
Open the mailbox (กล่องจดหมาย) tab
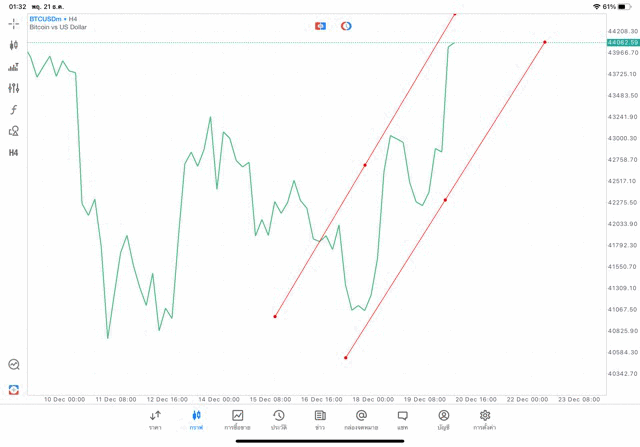(x=361, y=419)
